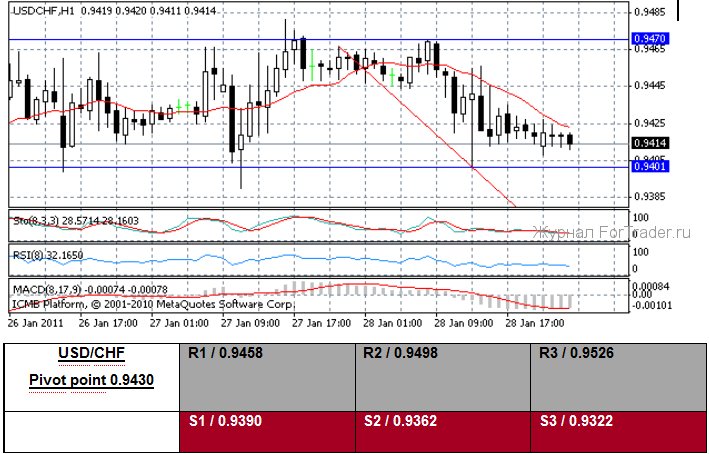Click the Sto(8,3,3) indicator label
This screenshot has width=709, height=454.
tap(76, 221)
